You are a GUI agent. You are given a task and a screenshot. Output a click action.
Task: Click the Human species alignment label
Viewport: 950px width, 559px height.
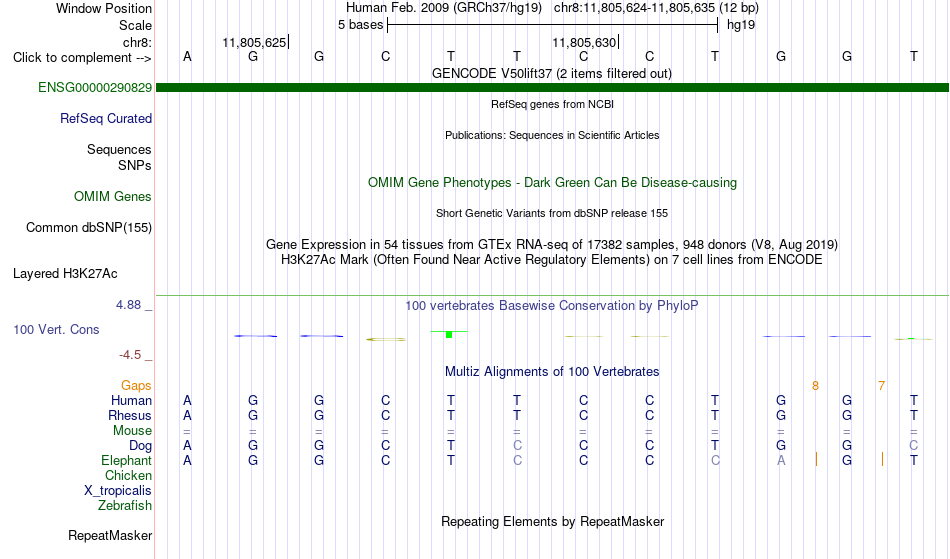tap(131, 400)
